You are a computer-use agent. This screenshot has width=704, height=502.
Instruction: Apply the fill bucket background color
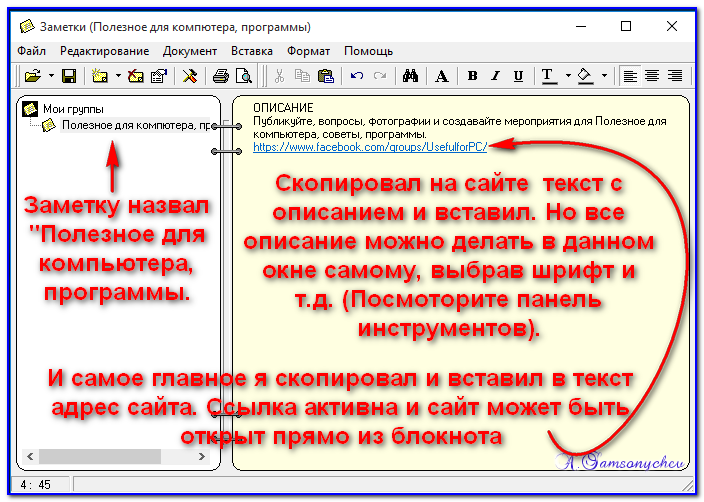pyautogui.click(x=585, y=76)
